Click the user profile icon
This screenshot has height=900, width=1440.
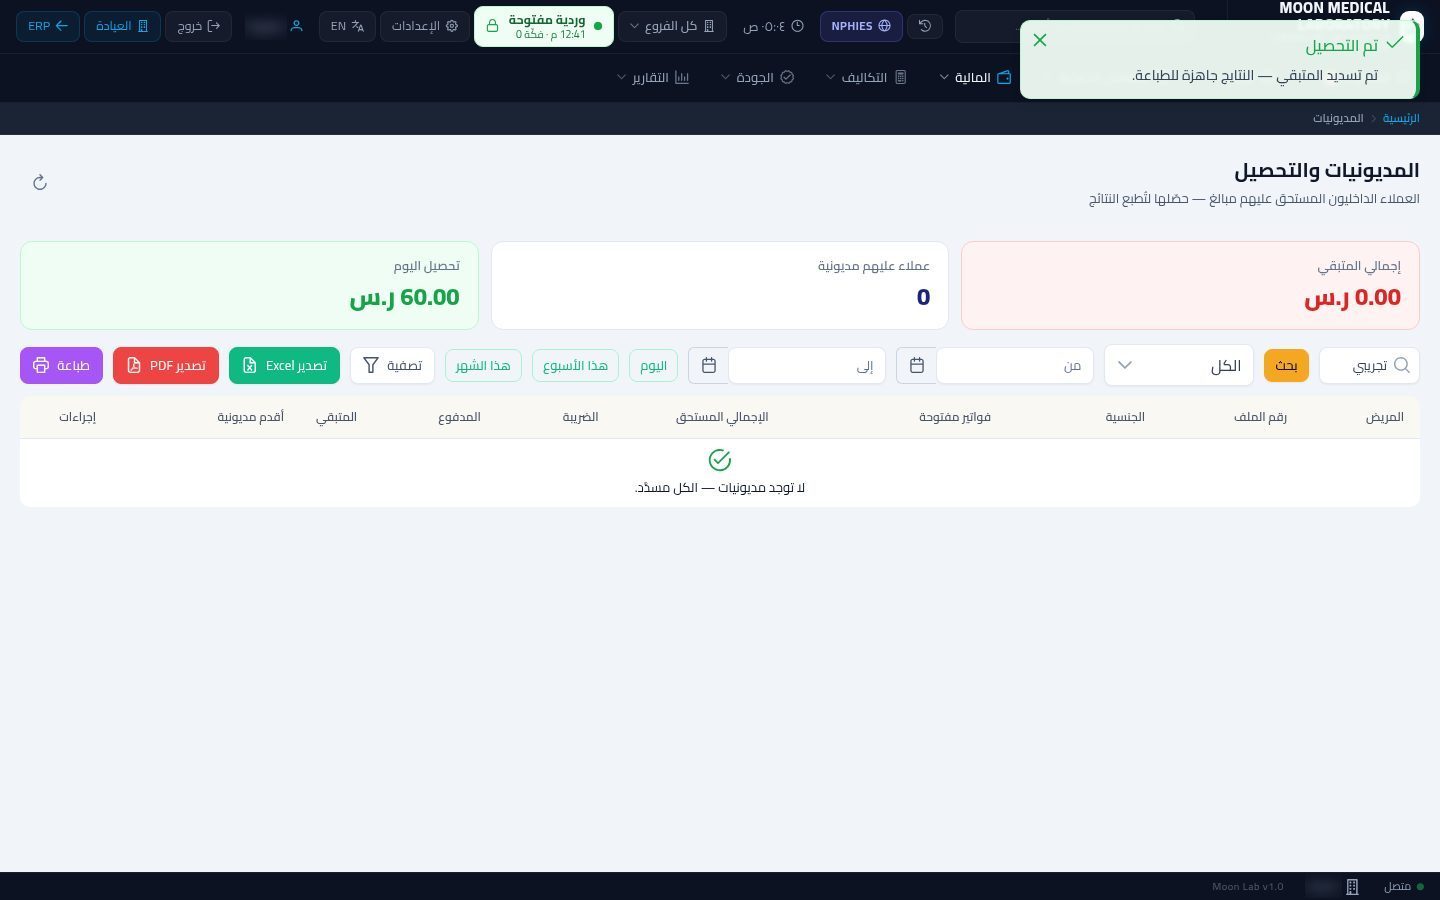pyautogui.click(x=296, y=26)
